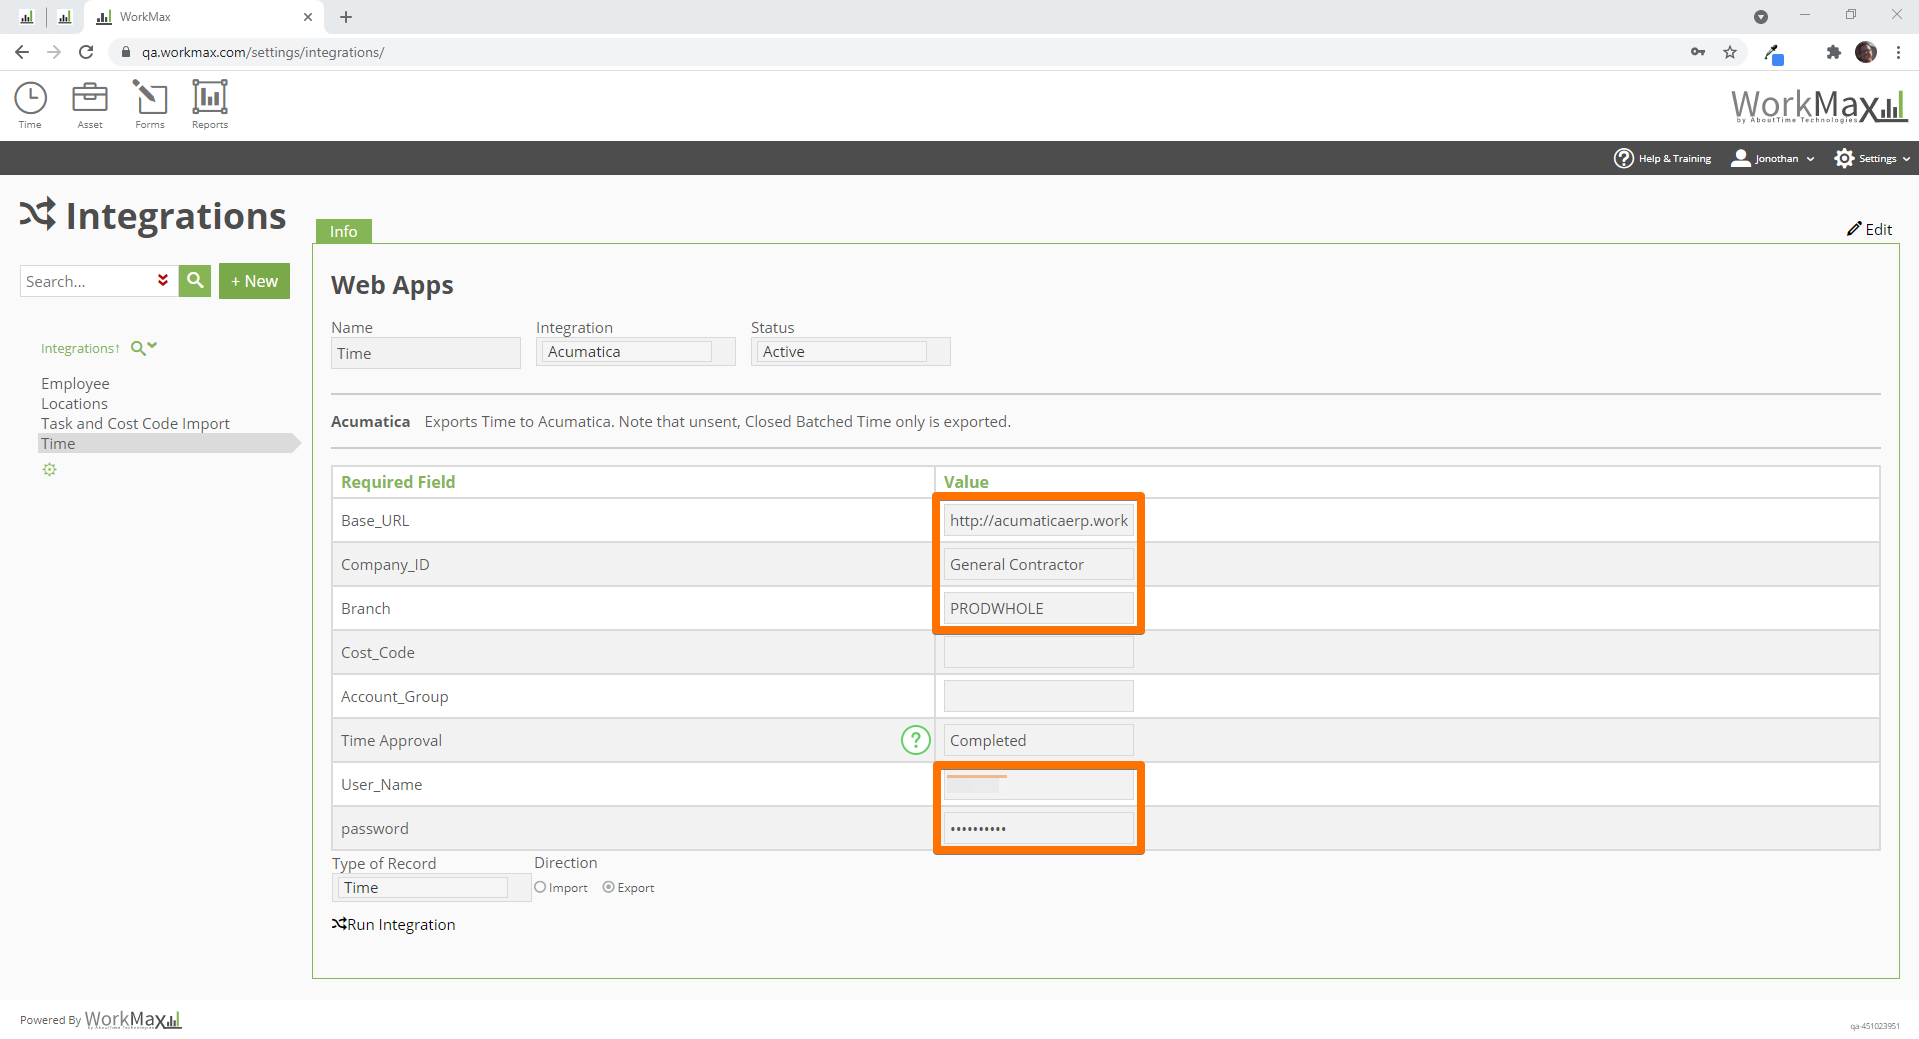Switch to the active WorkMax tab
This screenshot has width=1919, height=1039.
[x=205, y=17]
